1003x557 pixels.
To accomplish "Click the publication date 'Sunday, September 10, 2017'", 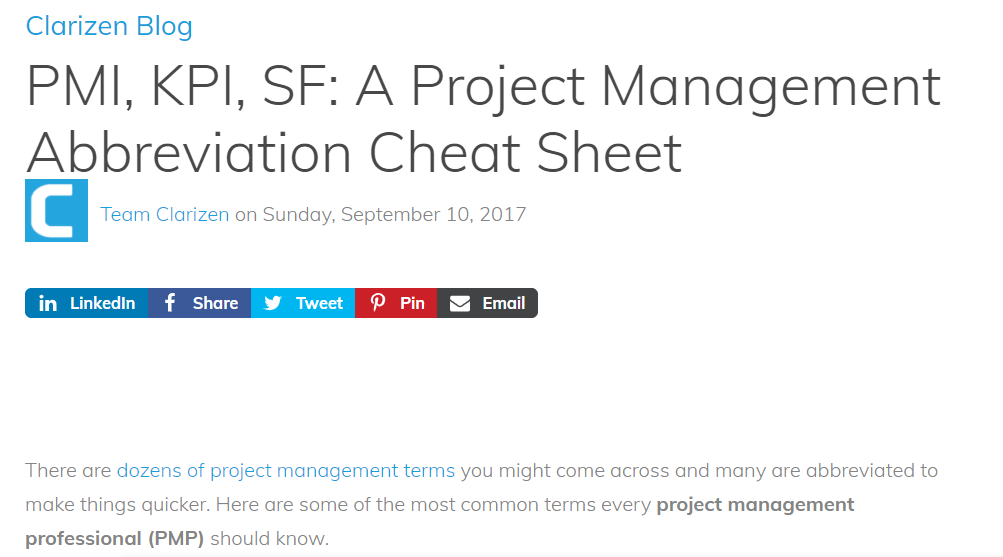I will pos(394,214).
